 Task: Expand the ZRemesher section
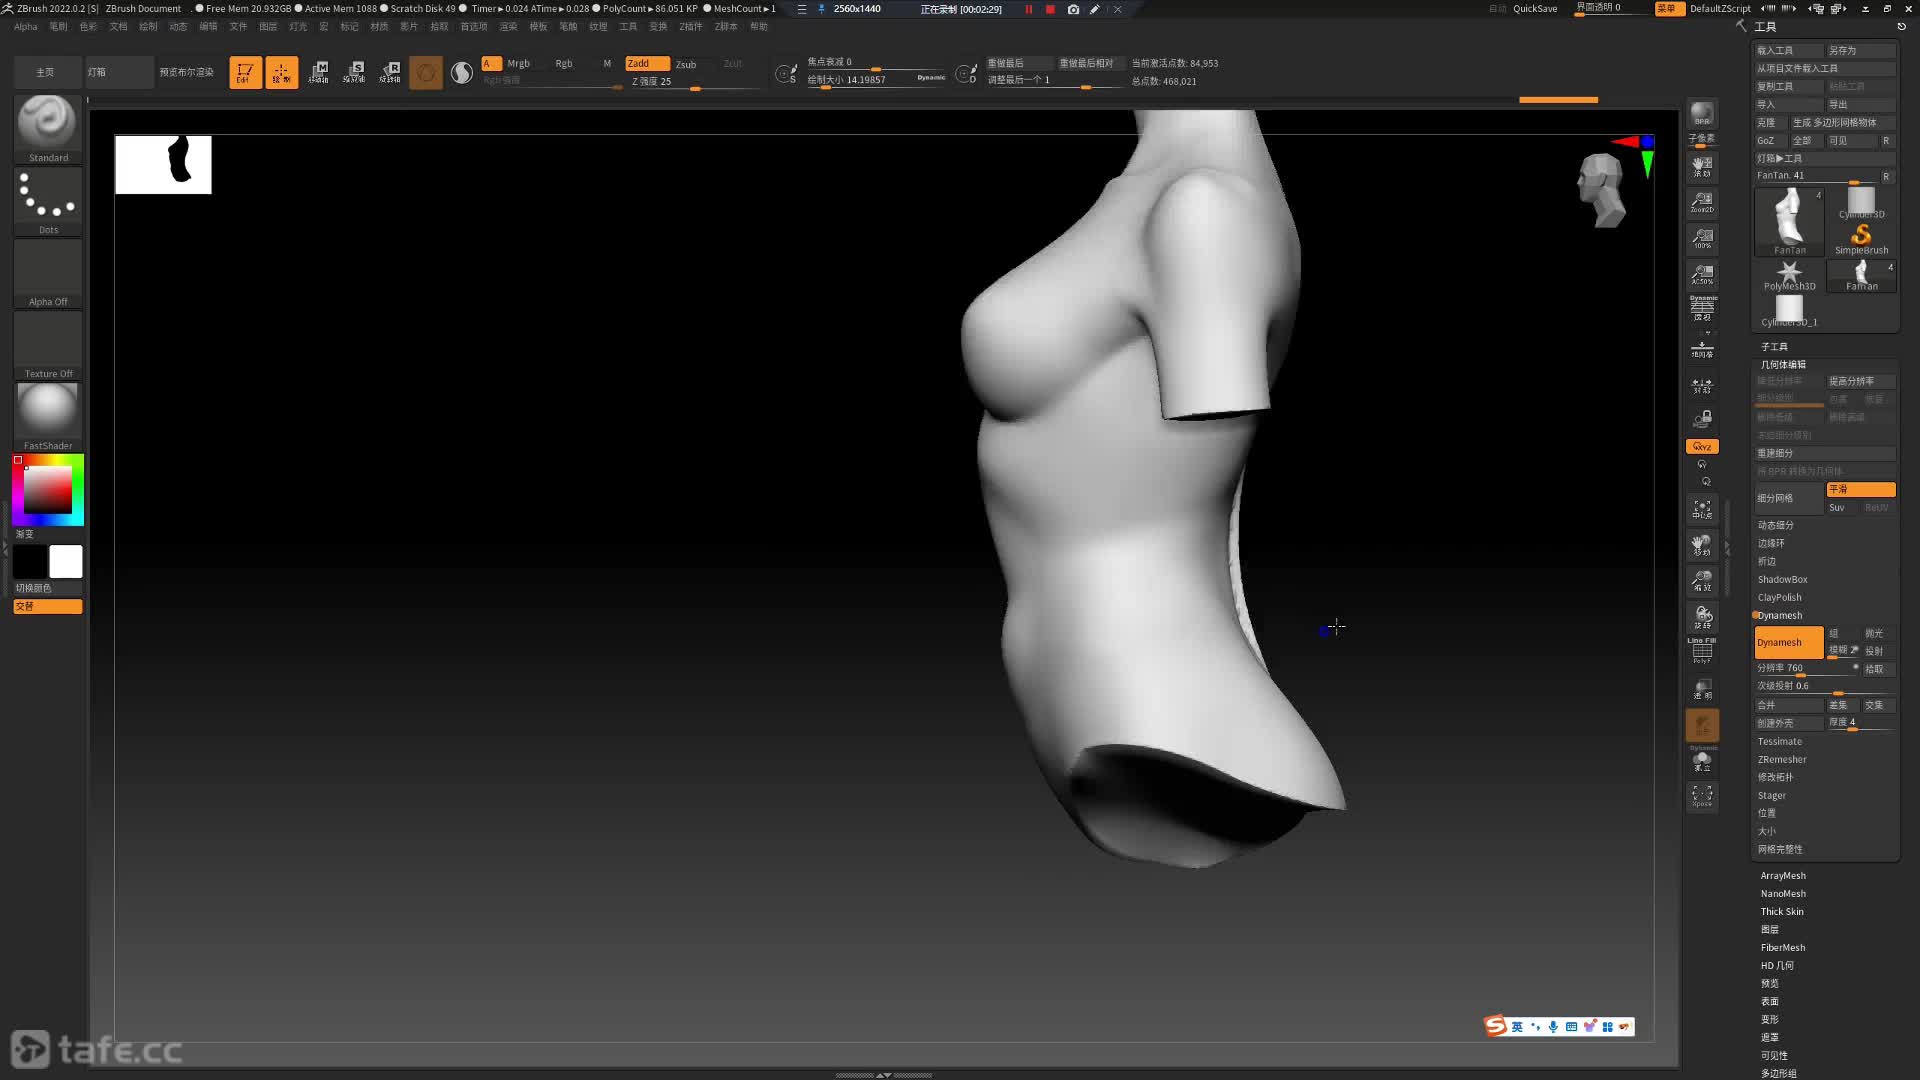point(1782,760)
